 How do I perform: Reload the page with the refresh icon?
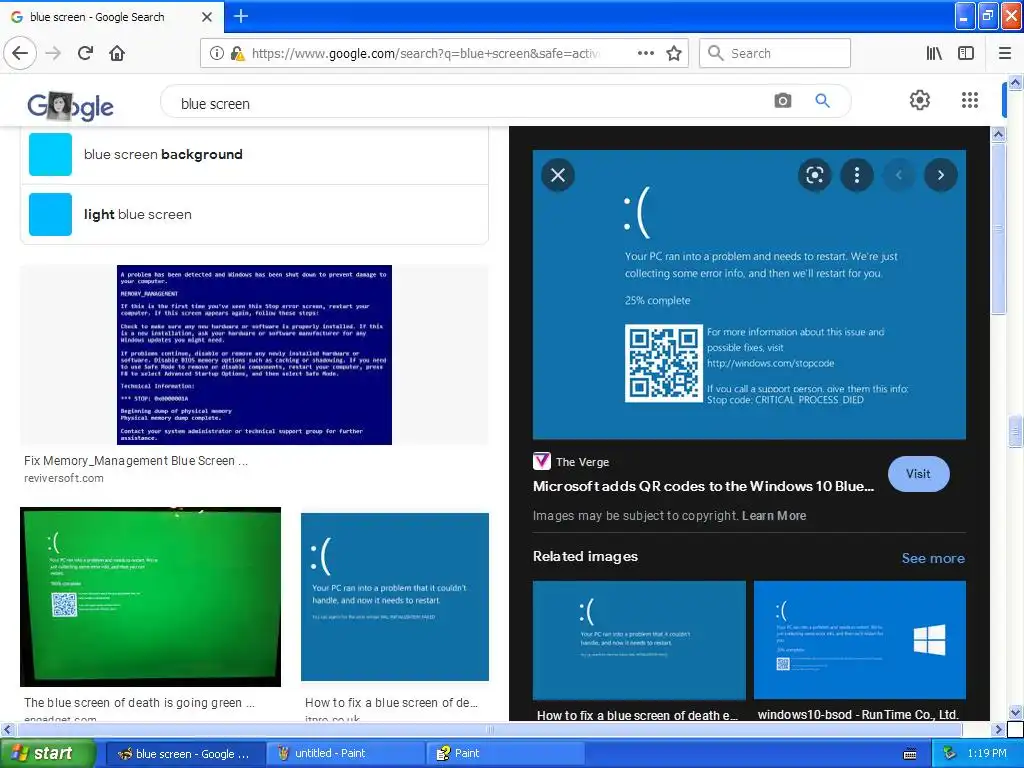tap(85, 53)
